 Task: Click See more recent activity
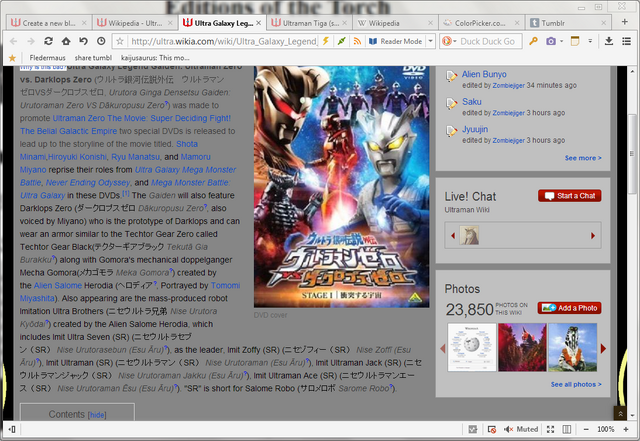(x=583, y=158)
